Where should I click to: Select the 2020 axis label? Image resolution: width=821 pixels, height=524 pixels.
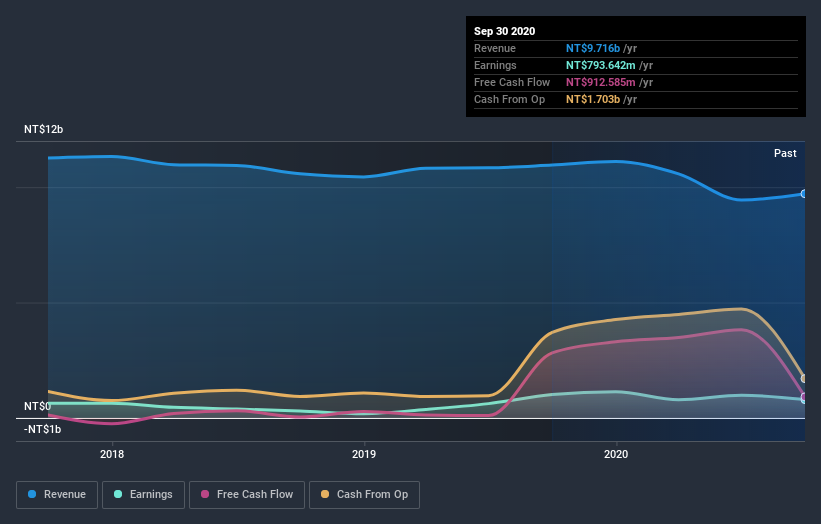pos(616,454)
